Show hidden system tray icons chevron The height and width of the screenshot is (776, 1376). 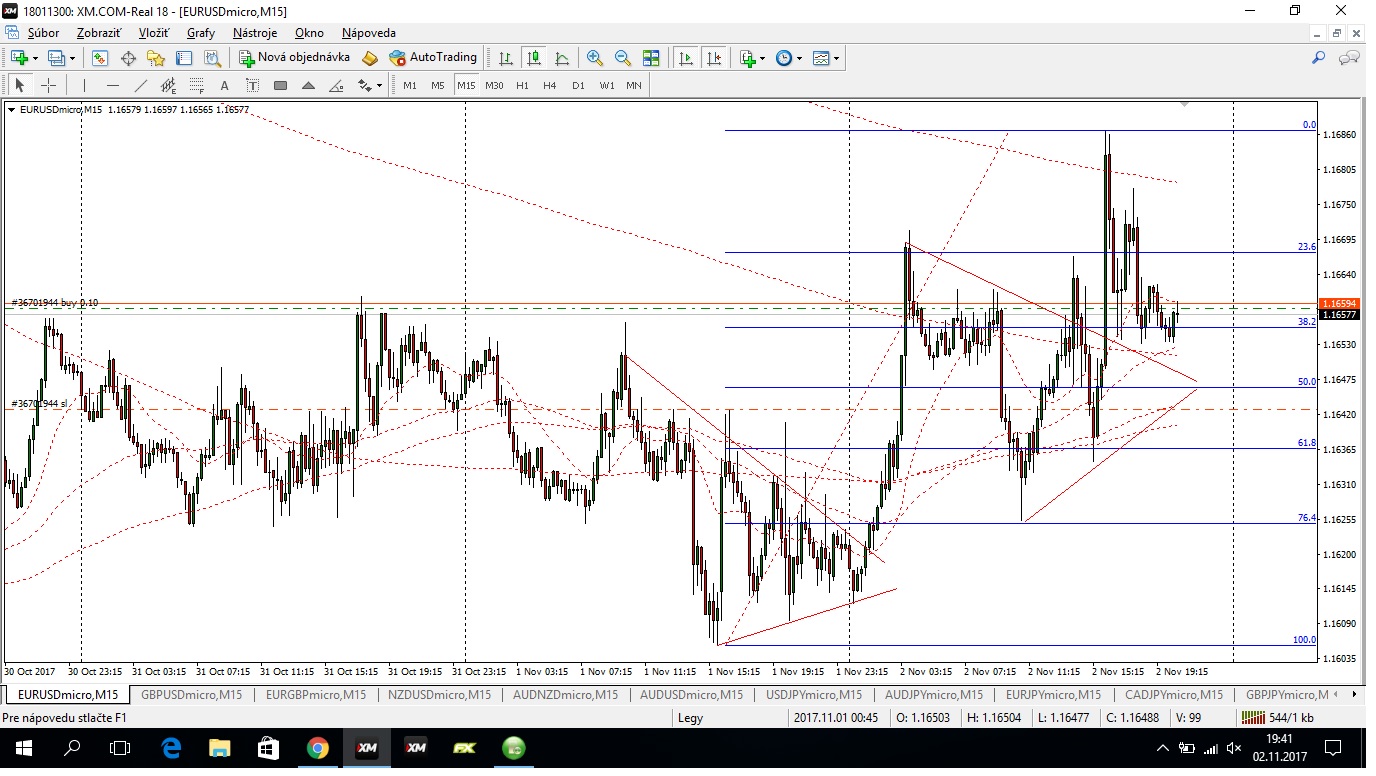point(1163,748)
